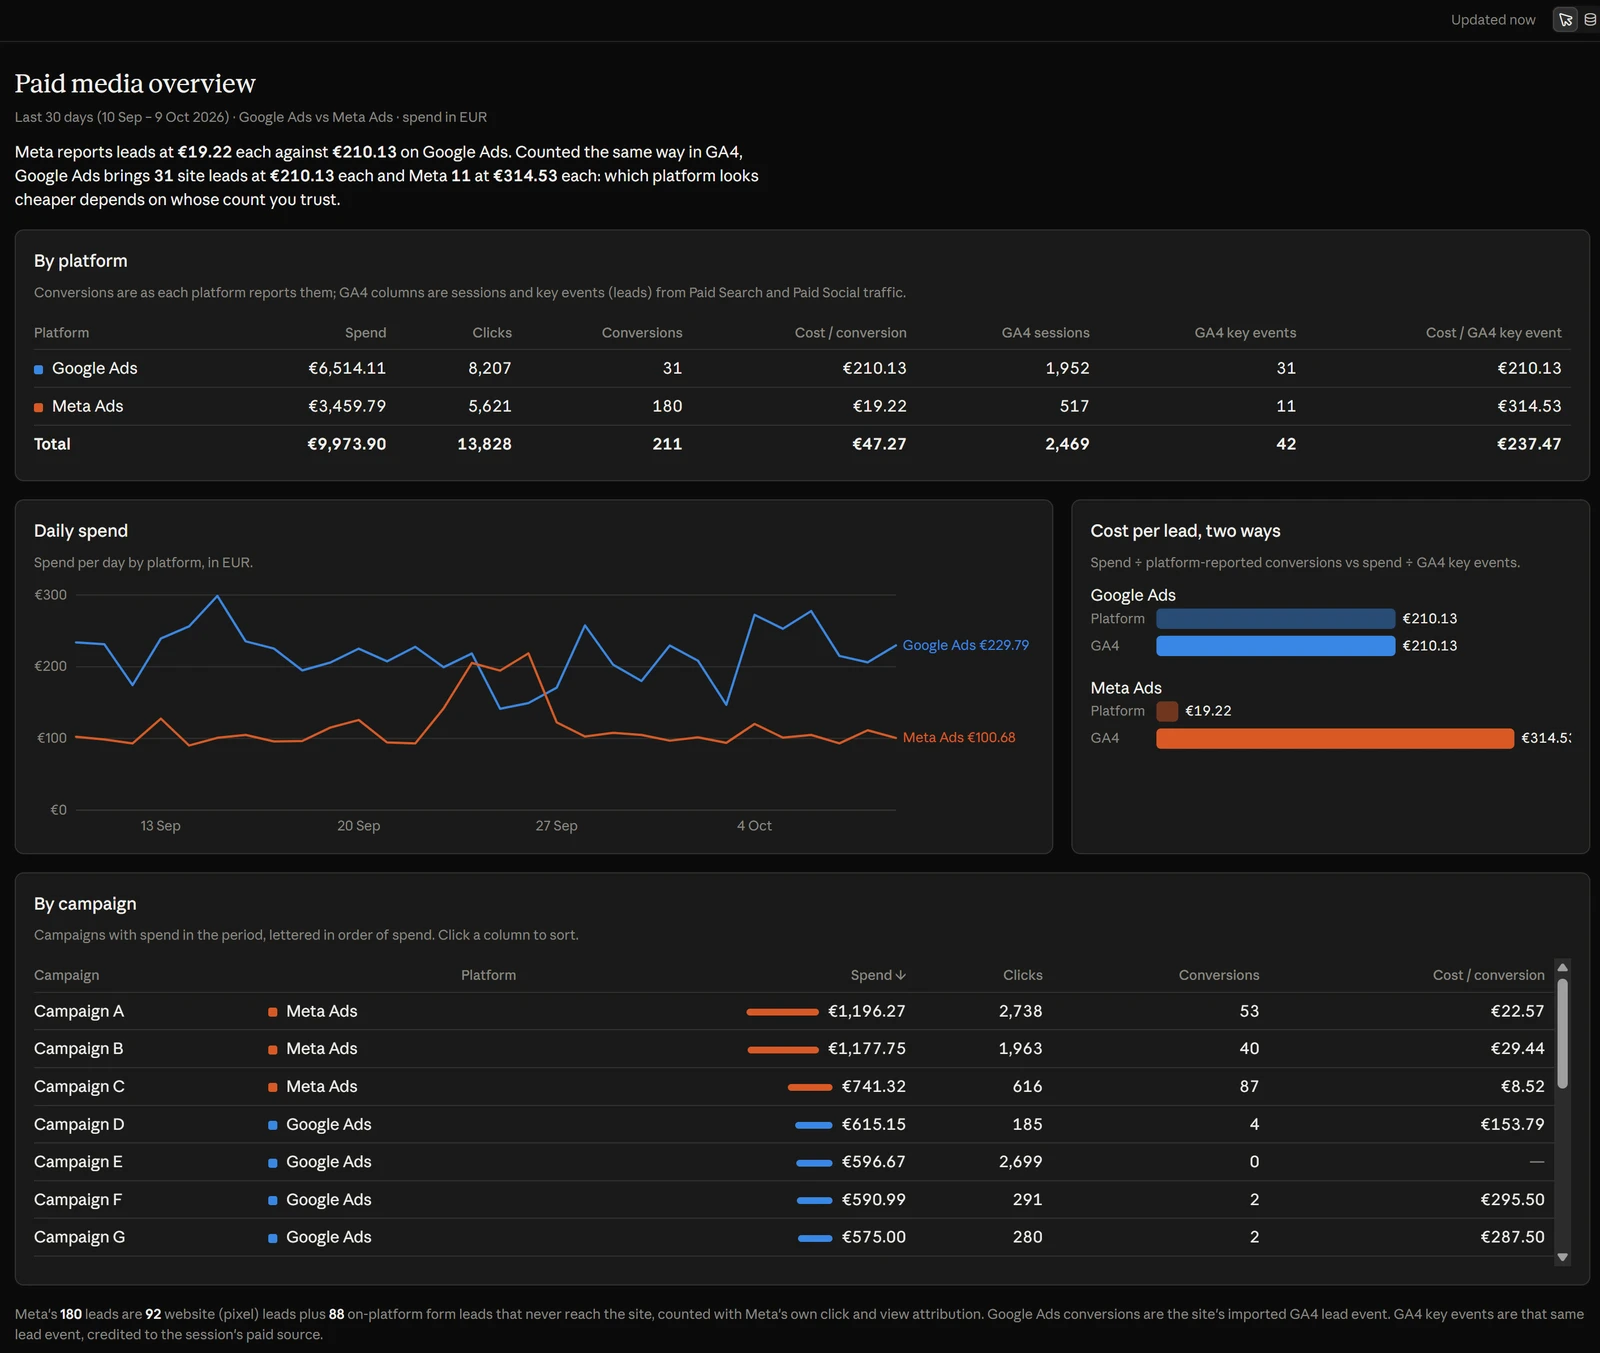Select the Campaign B row name
The image size is (1600, 1353).
pyautogui.click(x=79, y=1049)
